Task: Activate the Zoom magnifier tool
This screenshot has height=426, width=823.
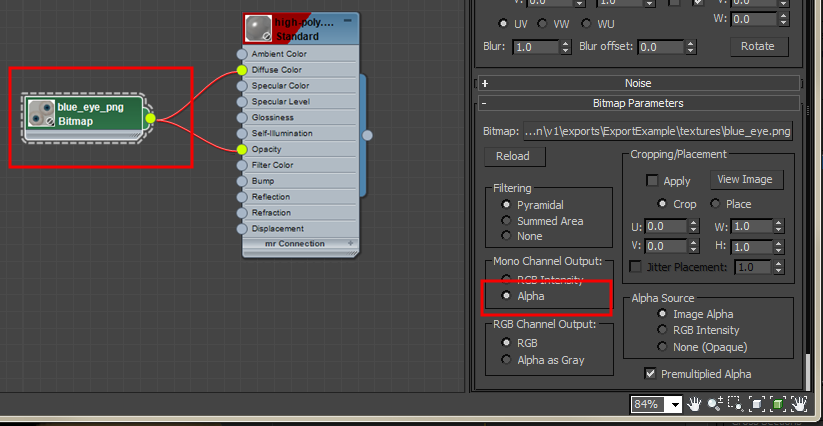Action: pyautogui.click(x=716, y=404)
